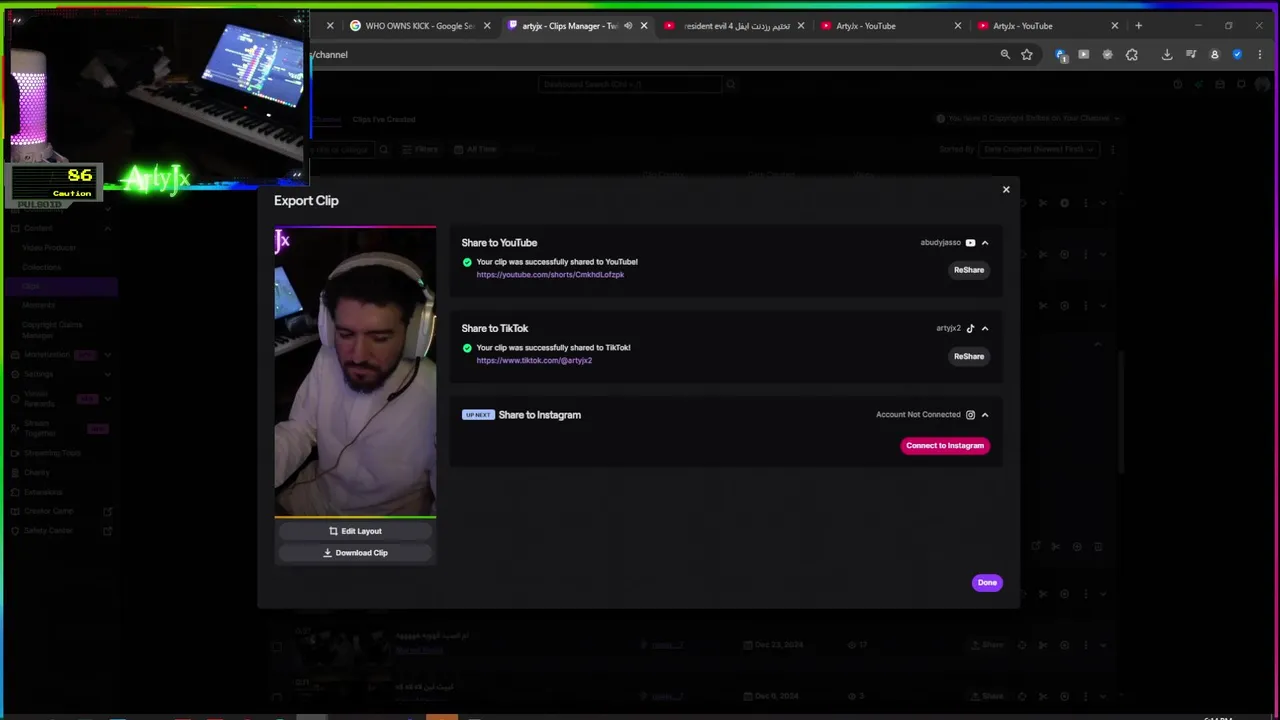Open a new browser tab
Viewport: 1280px width, 720px height.
(x=1138, y=26)
